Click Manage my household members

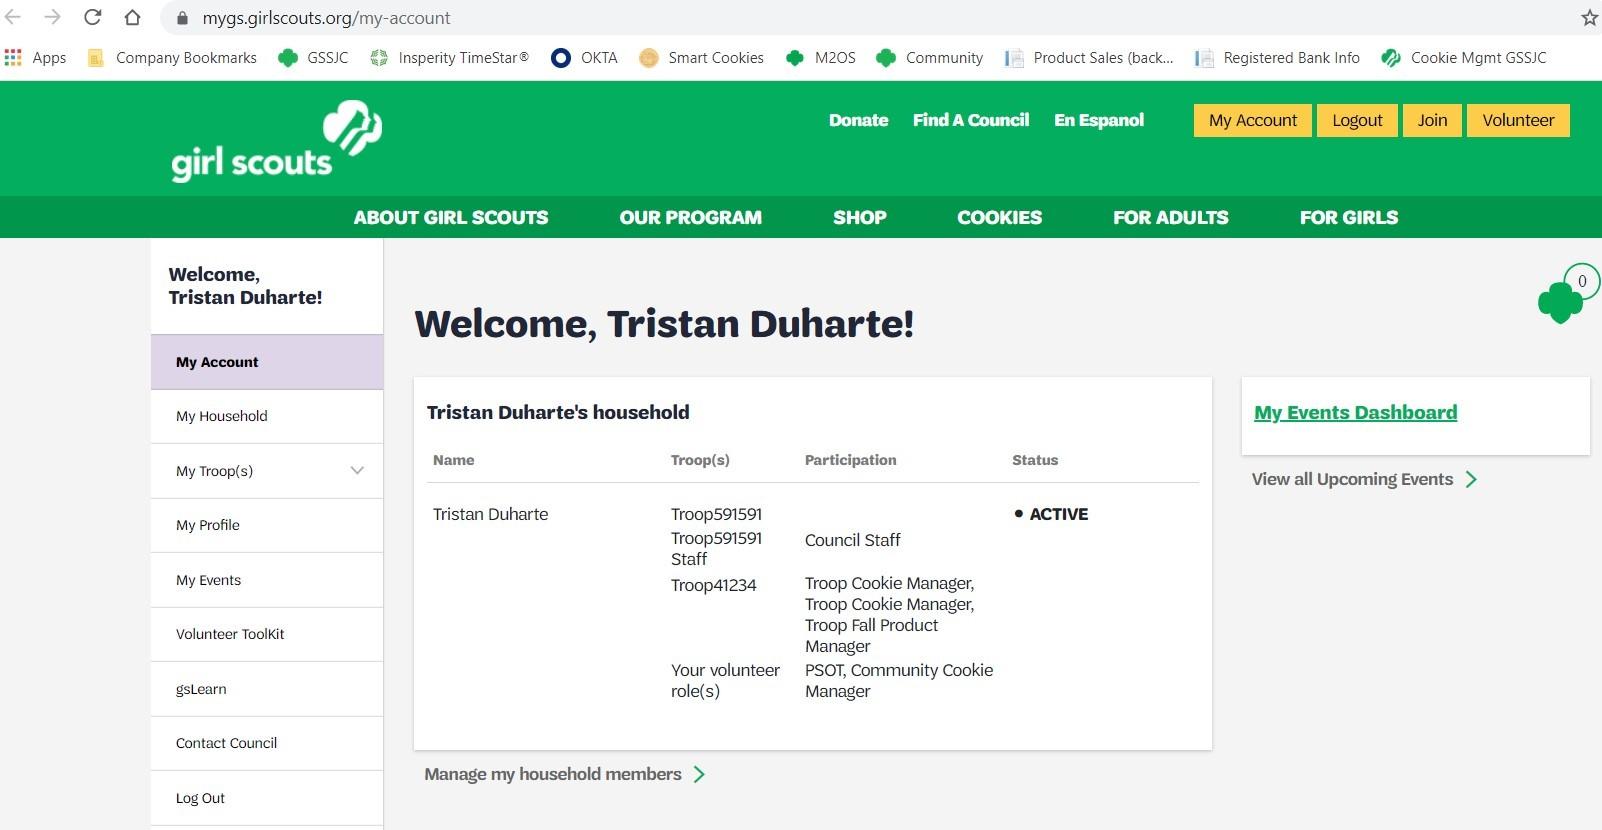(564, 774)
